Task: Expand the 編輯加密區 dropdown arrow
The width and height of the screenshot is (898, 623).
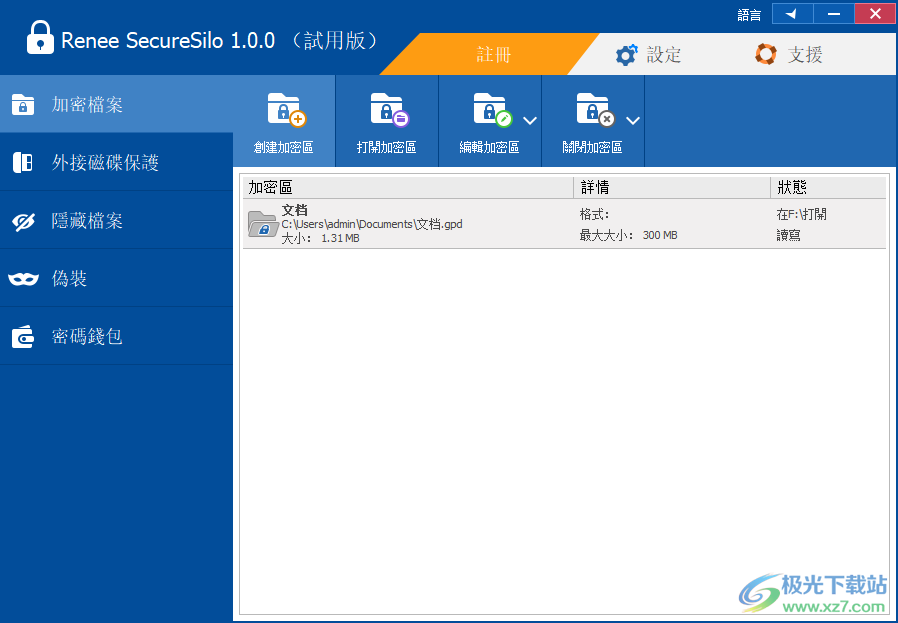Action: tap(531, 120)
